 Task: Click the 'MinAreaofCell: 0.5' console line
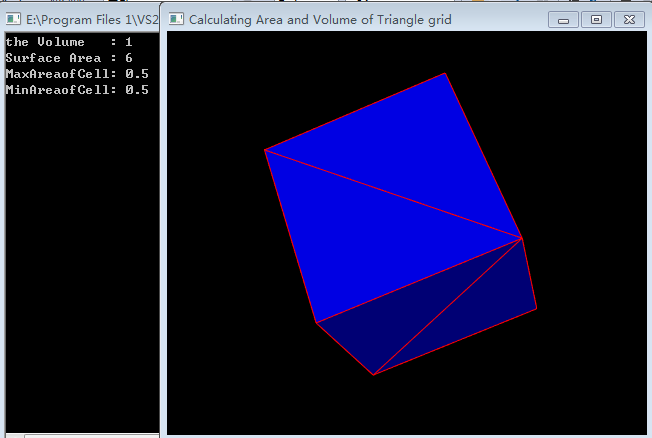pyautogui.click(x=77, y=90)
